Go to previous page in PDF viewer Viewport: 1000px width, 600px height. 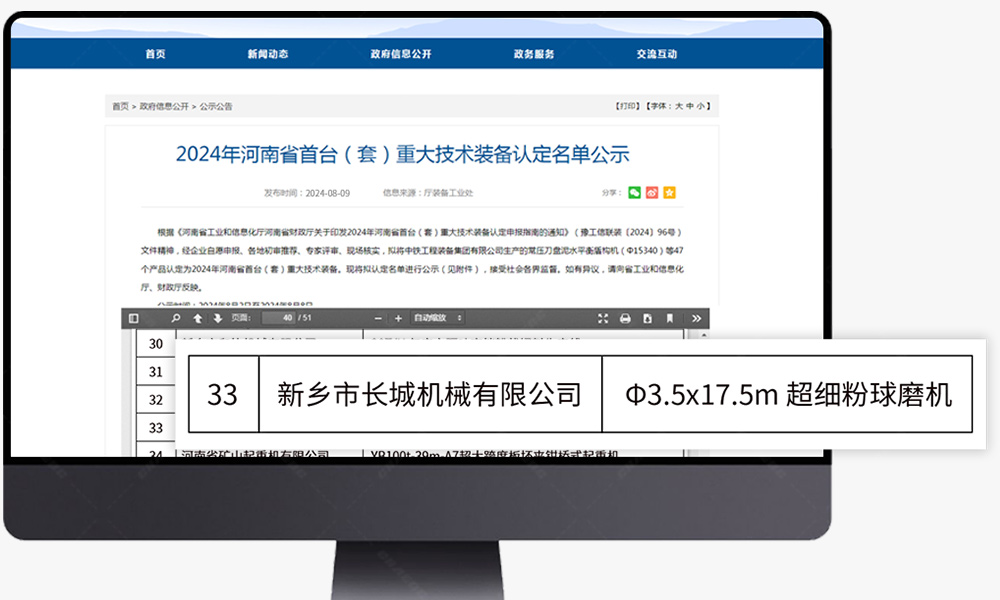(198, 318)
